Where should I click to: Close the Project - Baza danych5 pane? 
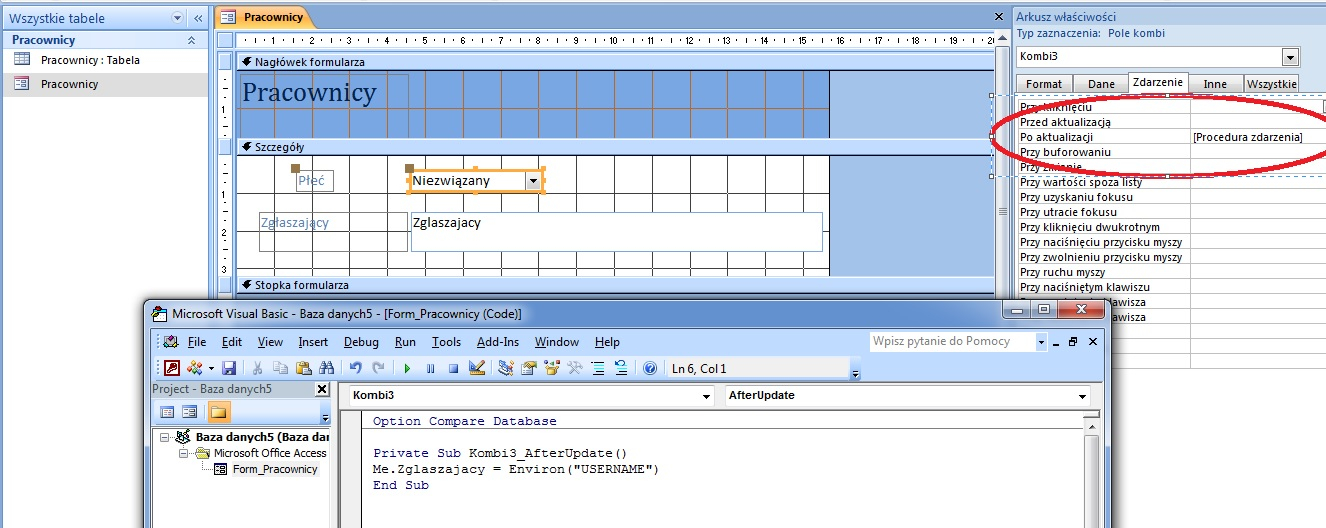coord(321,389)
